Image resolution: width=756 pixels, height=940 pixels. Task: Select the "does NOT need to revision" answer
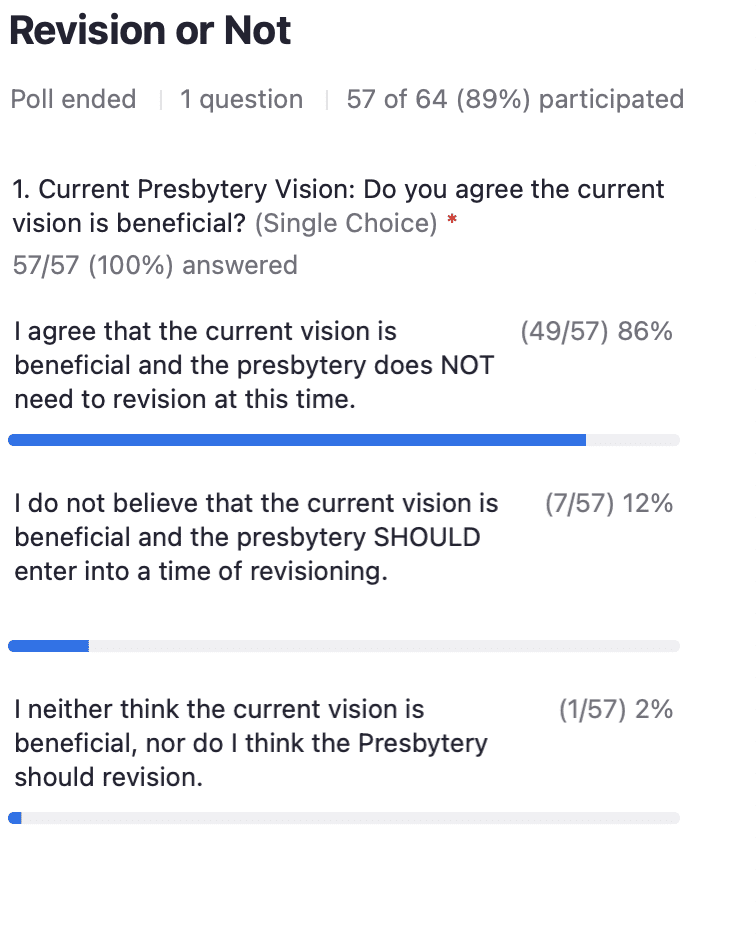click(x=254, y=365)
